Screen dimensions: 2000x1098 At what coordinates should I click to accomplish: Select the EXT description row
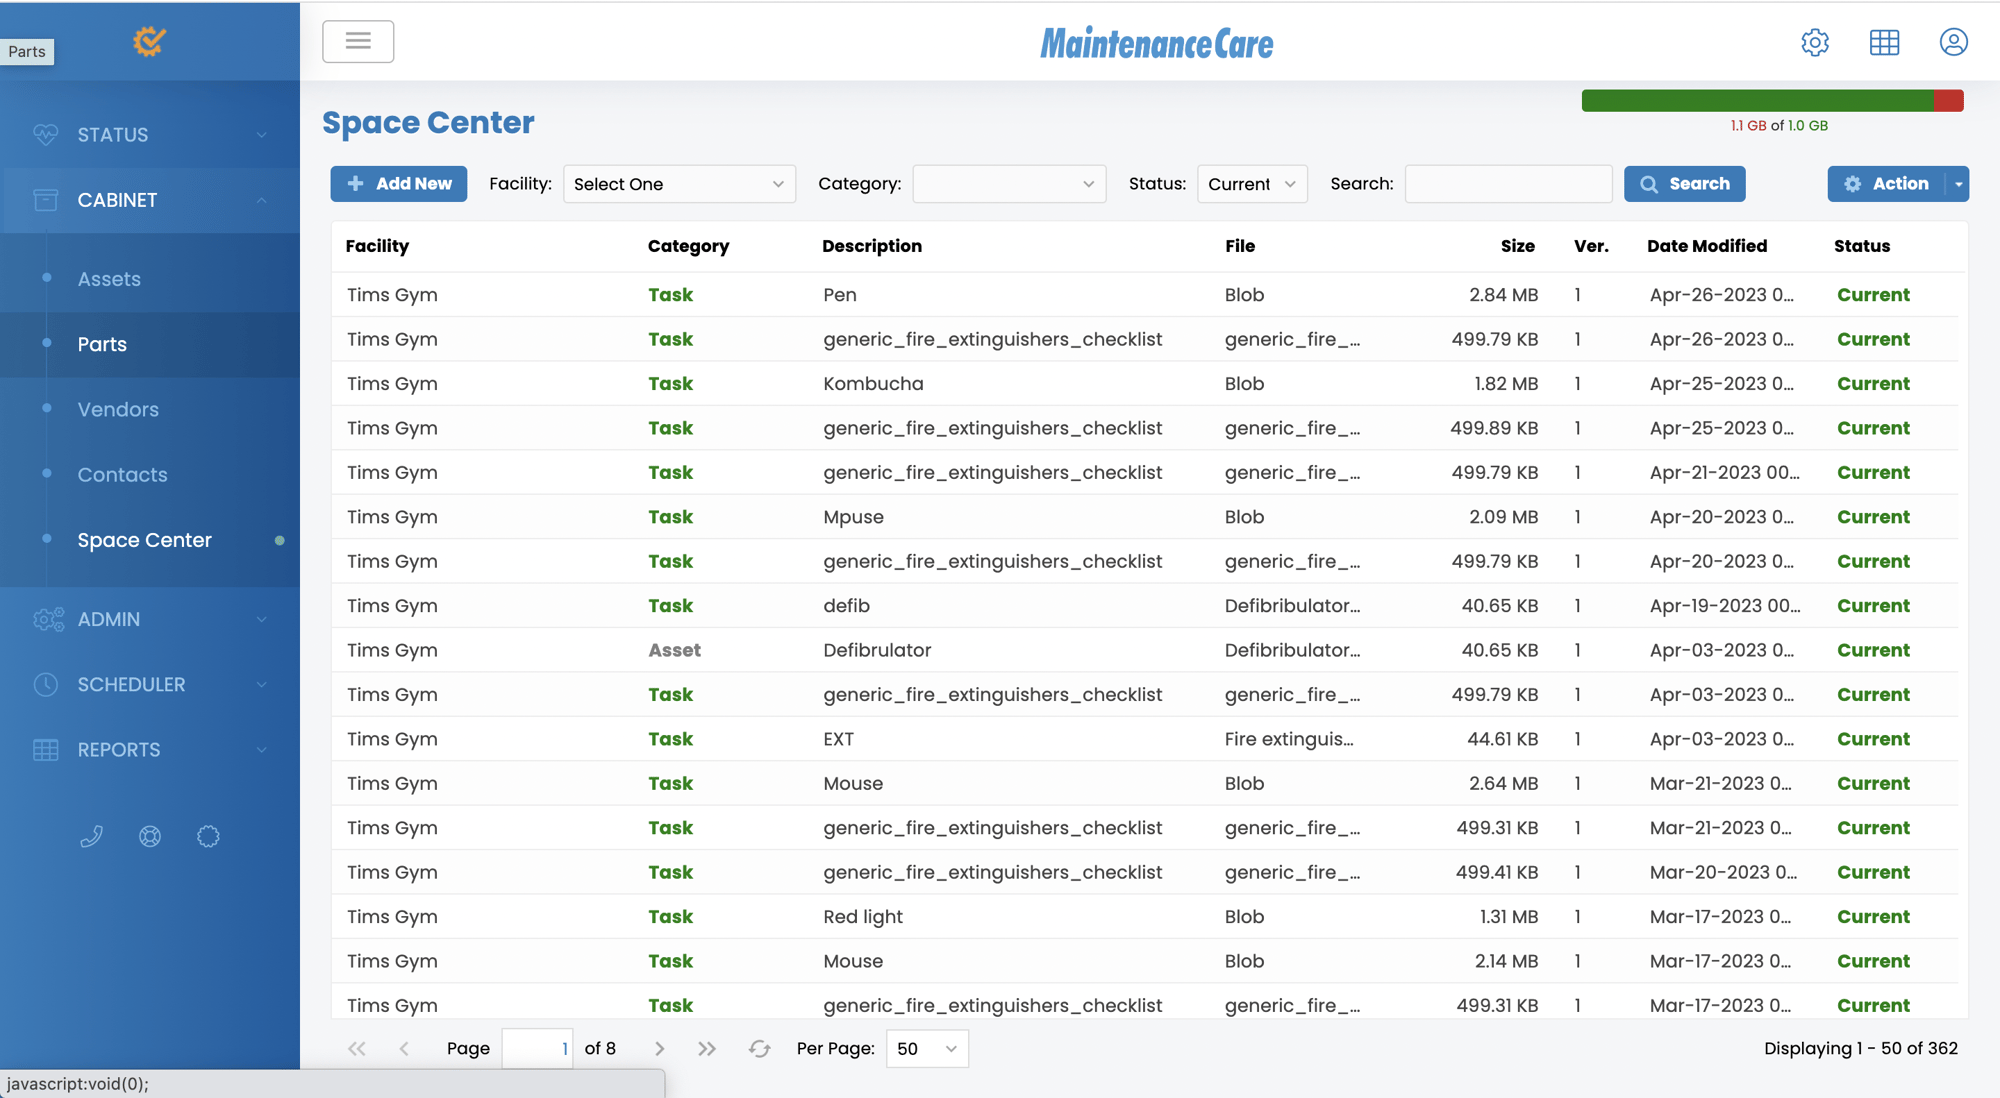[1145, 739]
